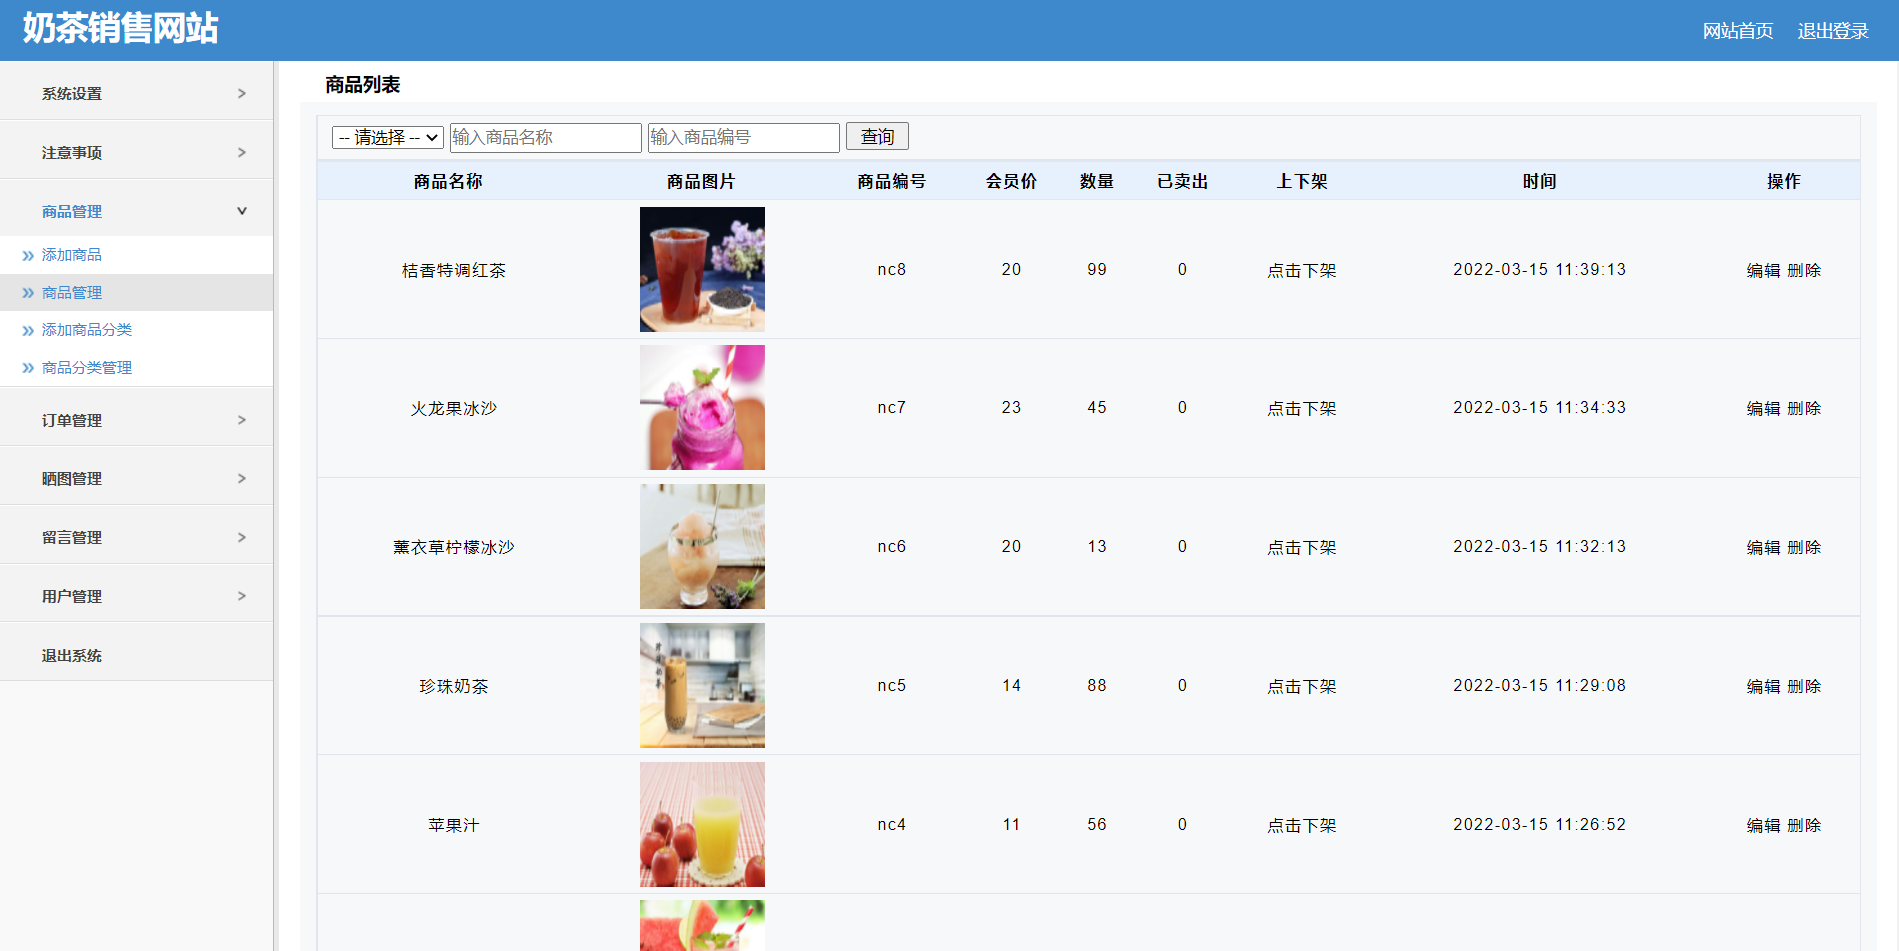The height and width of the screenshot is (951, 1899).
Task: Focus the 输入商品编号 input field
Action: tap(743, 137)
